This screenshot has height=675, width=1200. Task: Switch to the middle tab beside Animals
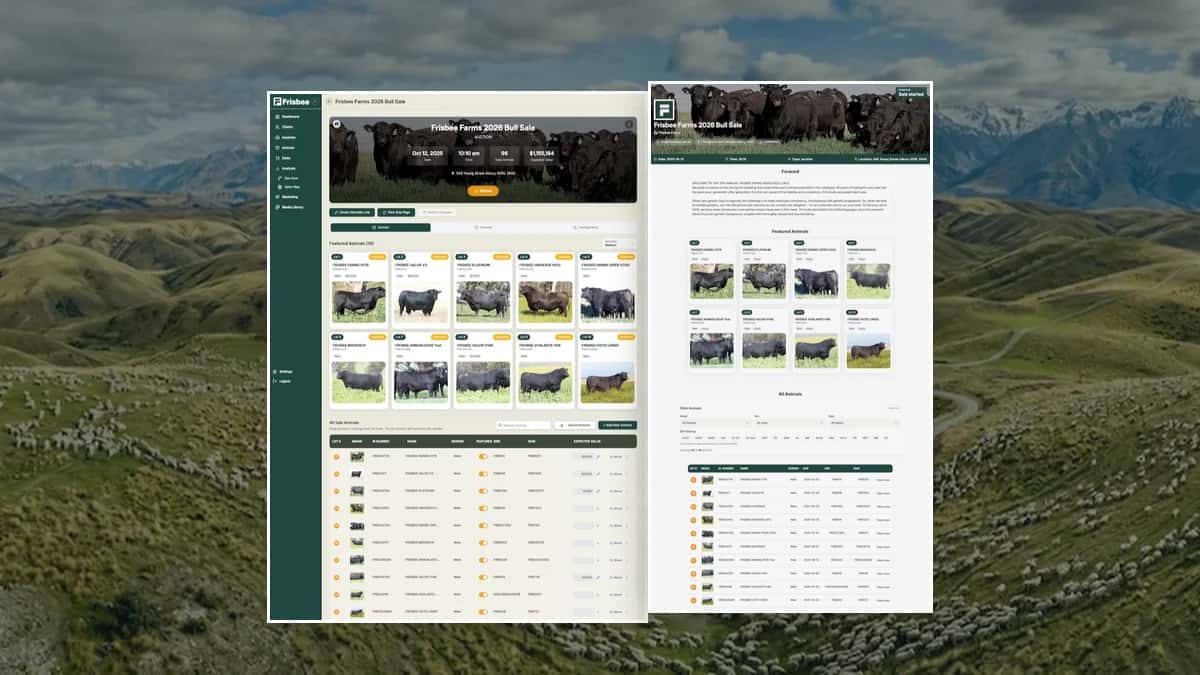pyautogui.click(x=483, y=228)
